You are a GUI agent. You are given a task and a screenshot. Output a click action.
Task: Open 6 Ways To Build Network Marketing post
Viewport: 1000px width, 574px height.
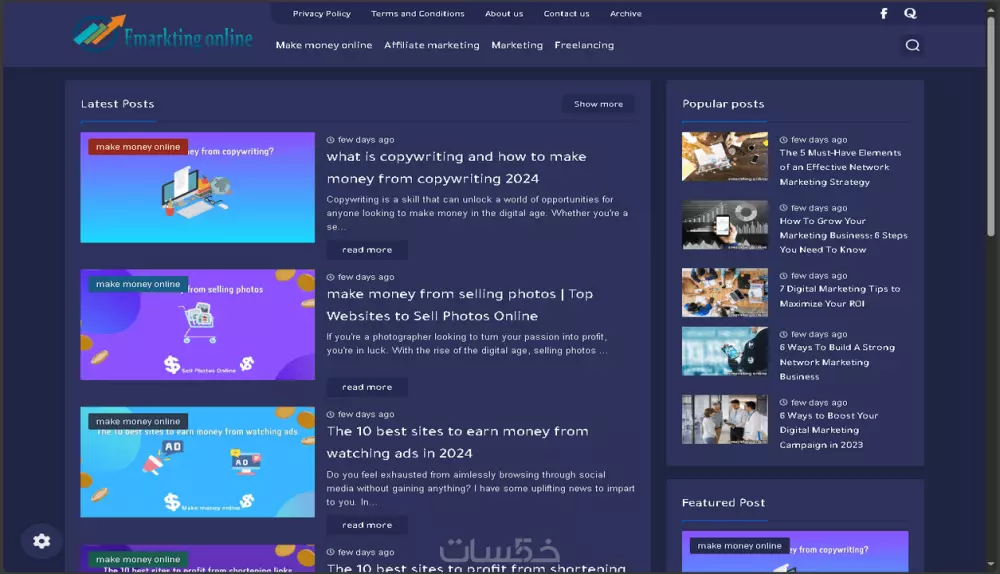click(x=837, y=362)
